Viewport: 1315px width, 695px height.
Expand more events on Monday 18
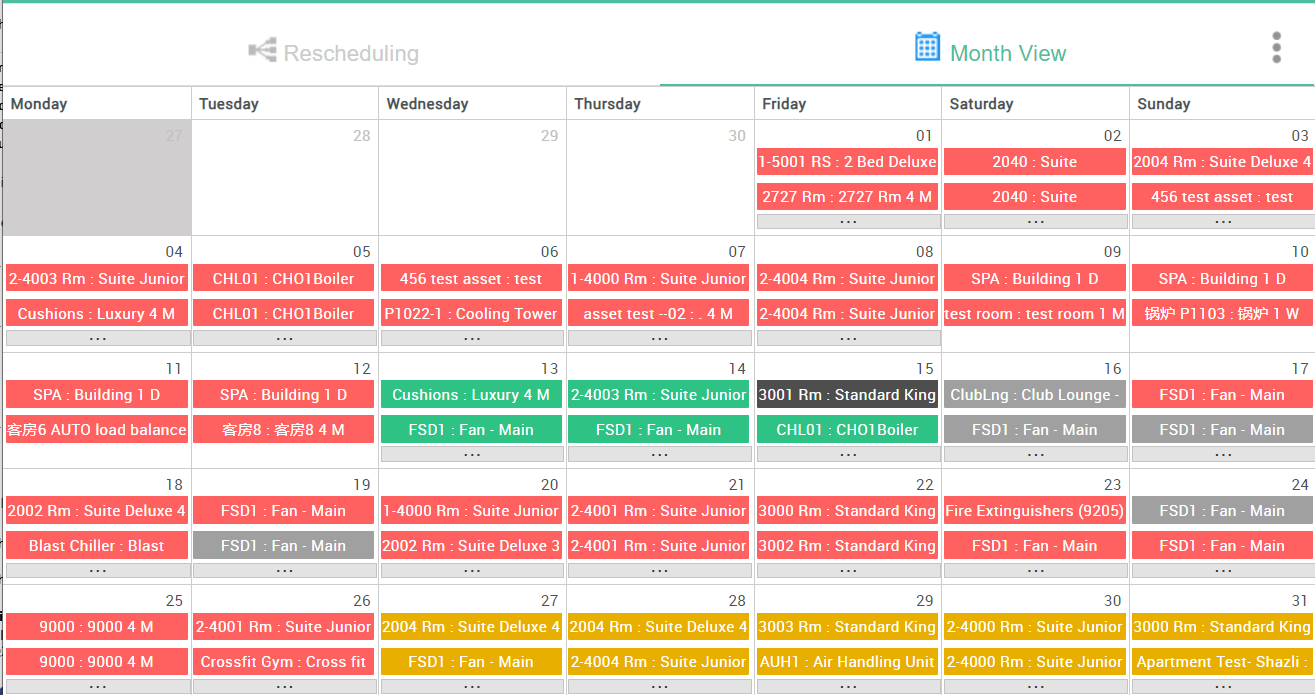(97, 570)
